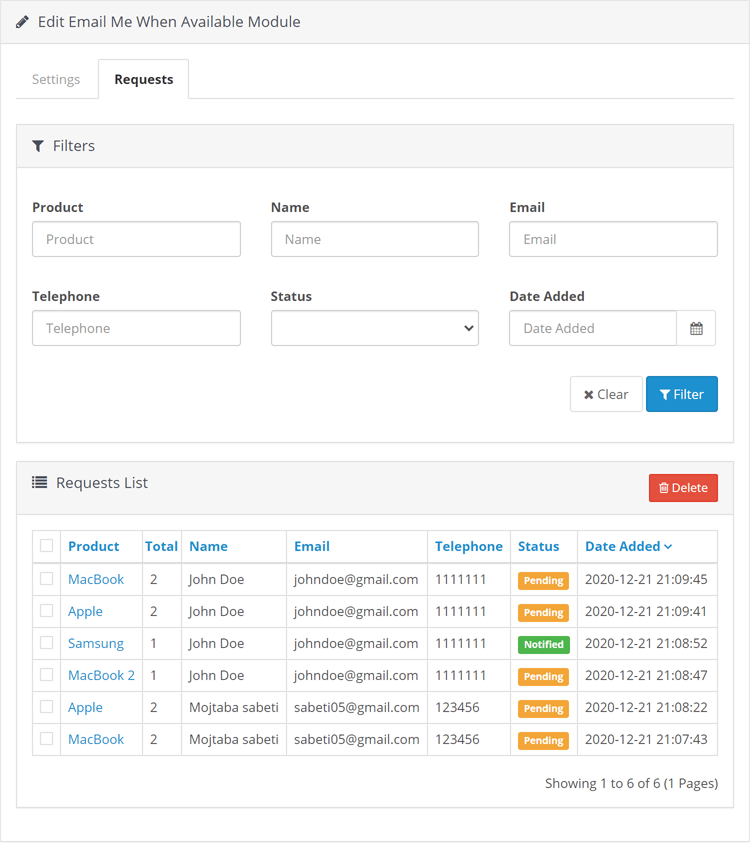Click the Clear filters button
Viewport: 750px width, 843px height.
pos(606,394)
